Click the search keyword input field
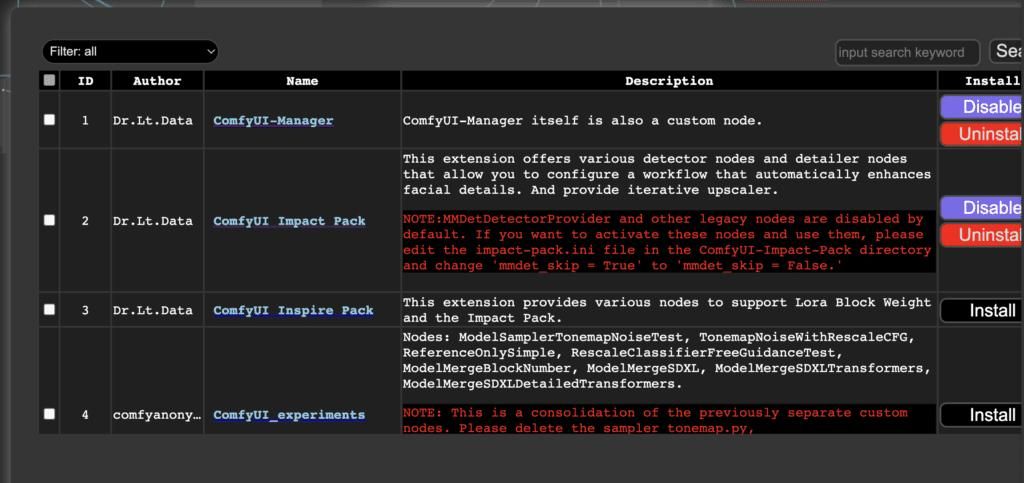Image resolution: width=1024 pixels, height=483 pixels. [x=907, y=53]
